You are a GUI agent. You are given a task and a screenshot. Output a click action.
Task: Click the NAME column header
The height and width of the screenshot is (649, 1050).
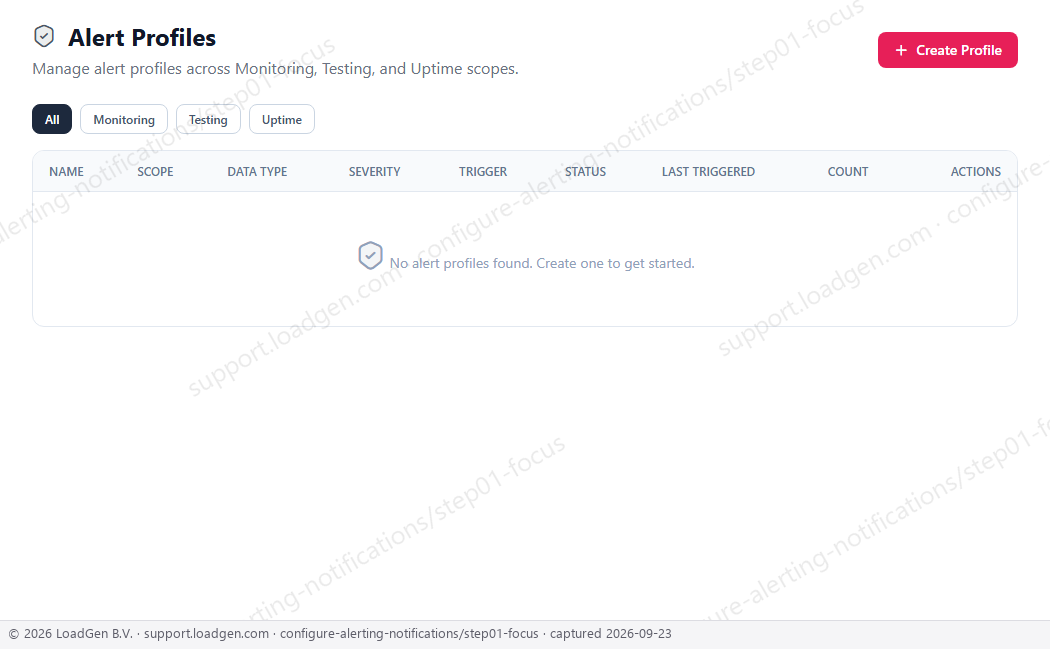pyautogui.click(x=66, y=171)
